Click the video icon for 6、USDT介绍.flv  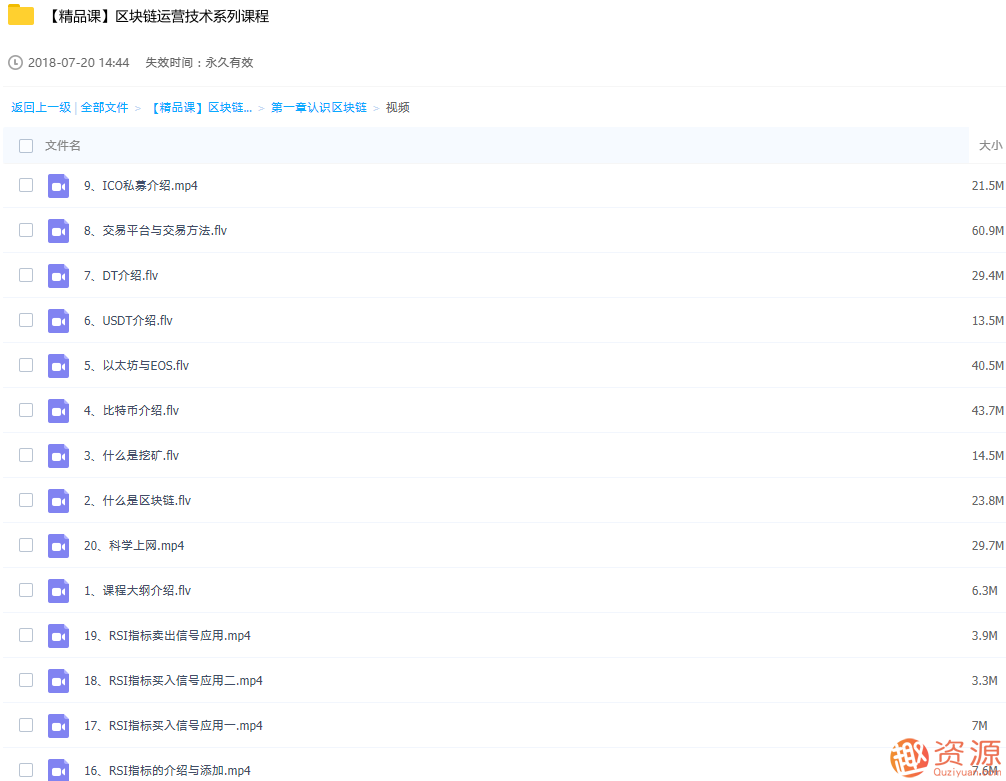(x=58, y=321)
